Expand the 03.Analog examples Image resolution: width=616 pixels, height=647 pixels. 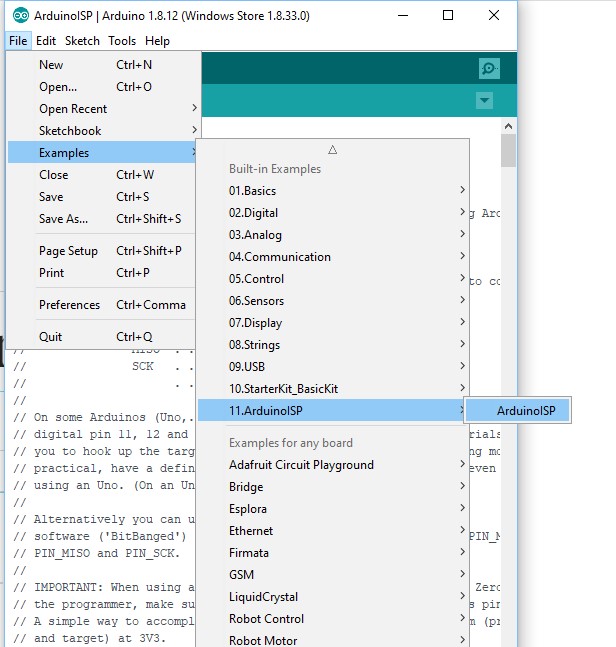coord(333,235)
